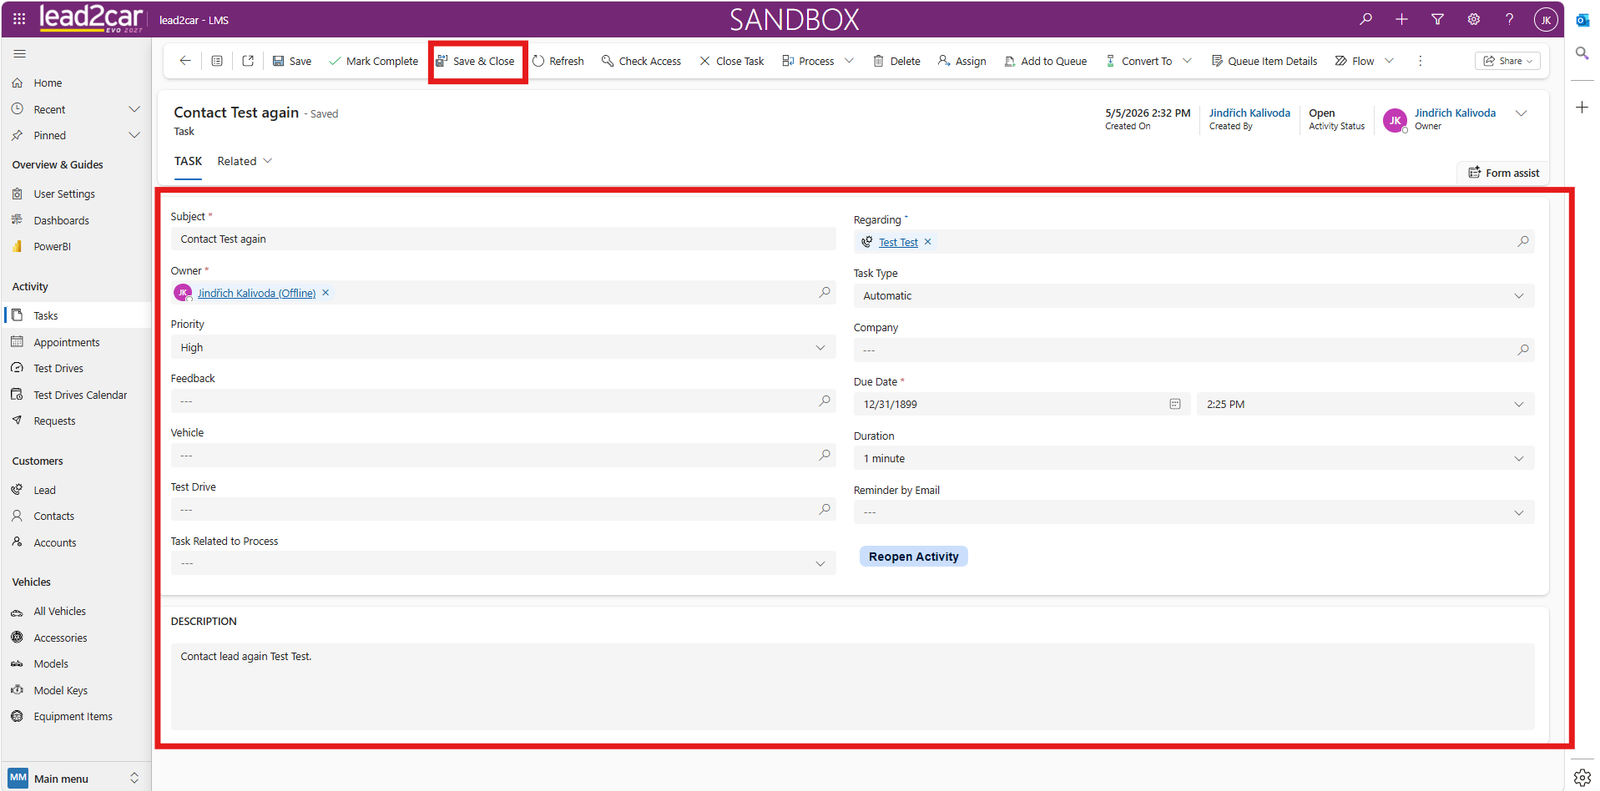Select the TASK tab
Image resolution: width=1600 pixels, height=791 pixels.
pos(188,161)
